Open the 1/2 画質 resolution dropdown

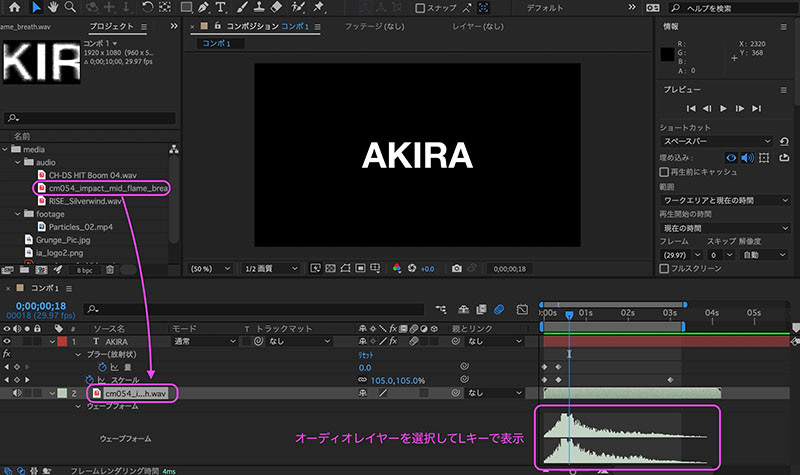[x=270, y=268]
